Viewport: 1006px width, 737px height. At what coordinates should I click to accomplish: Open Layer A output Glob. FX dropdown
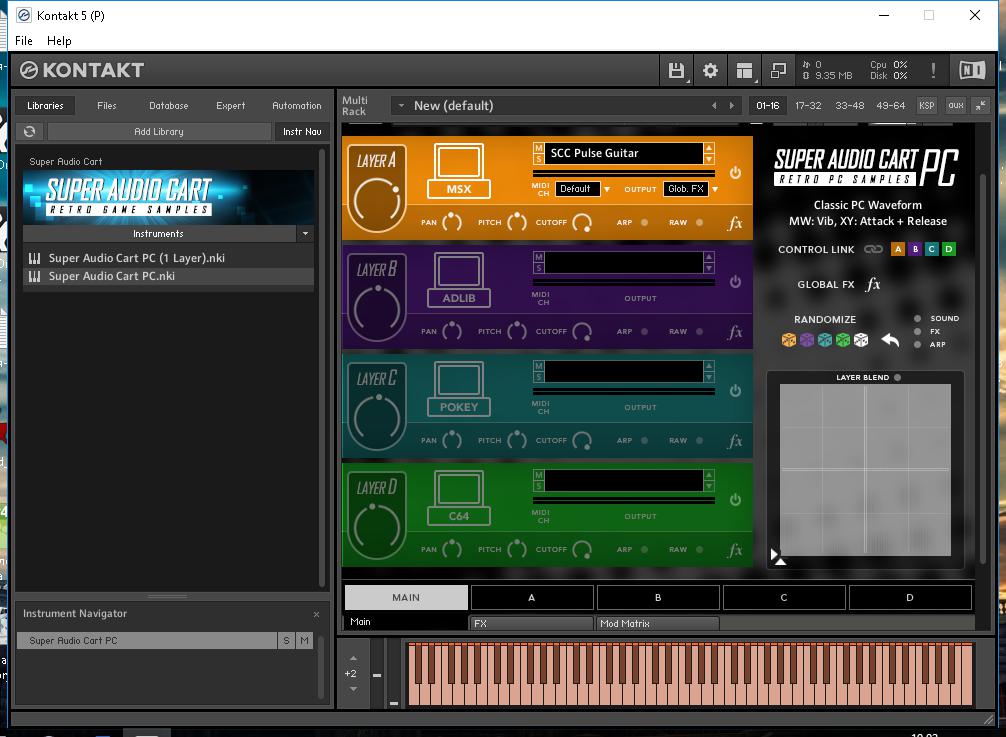point(686,189)
